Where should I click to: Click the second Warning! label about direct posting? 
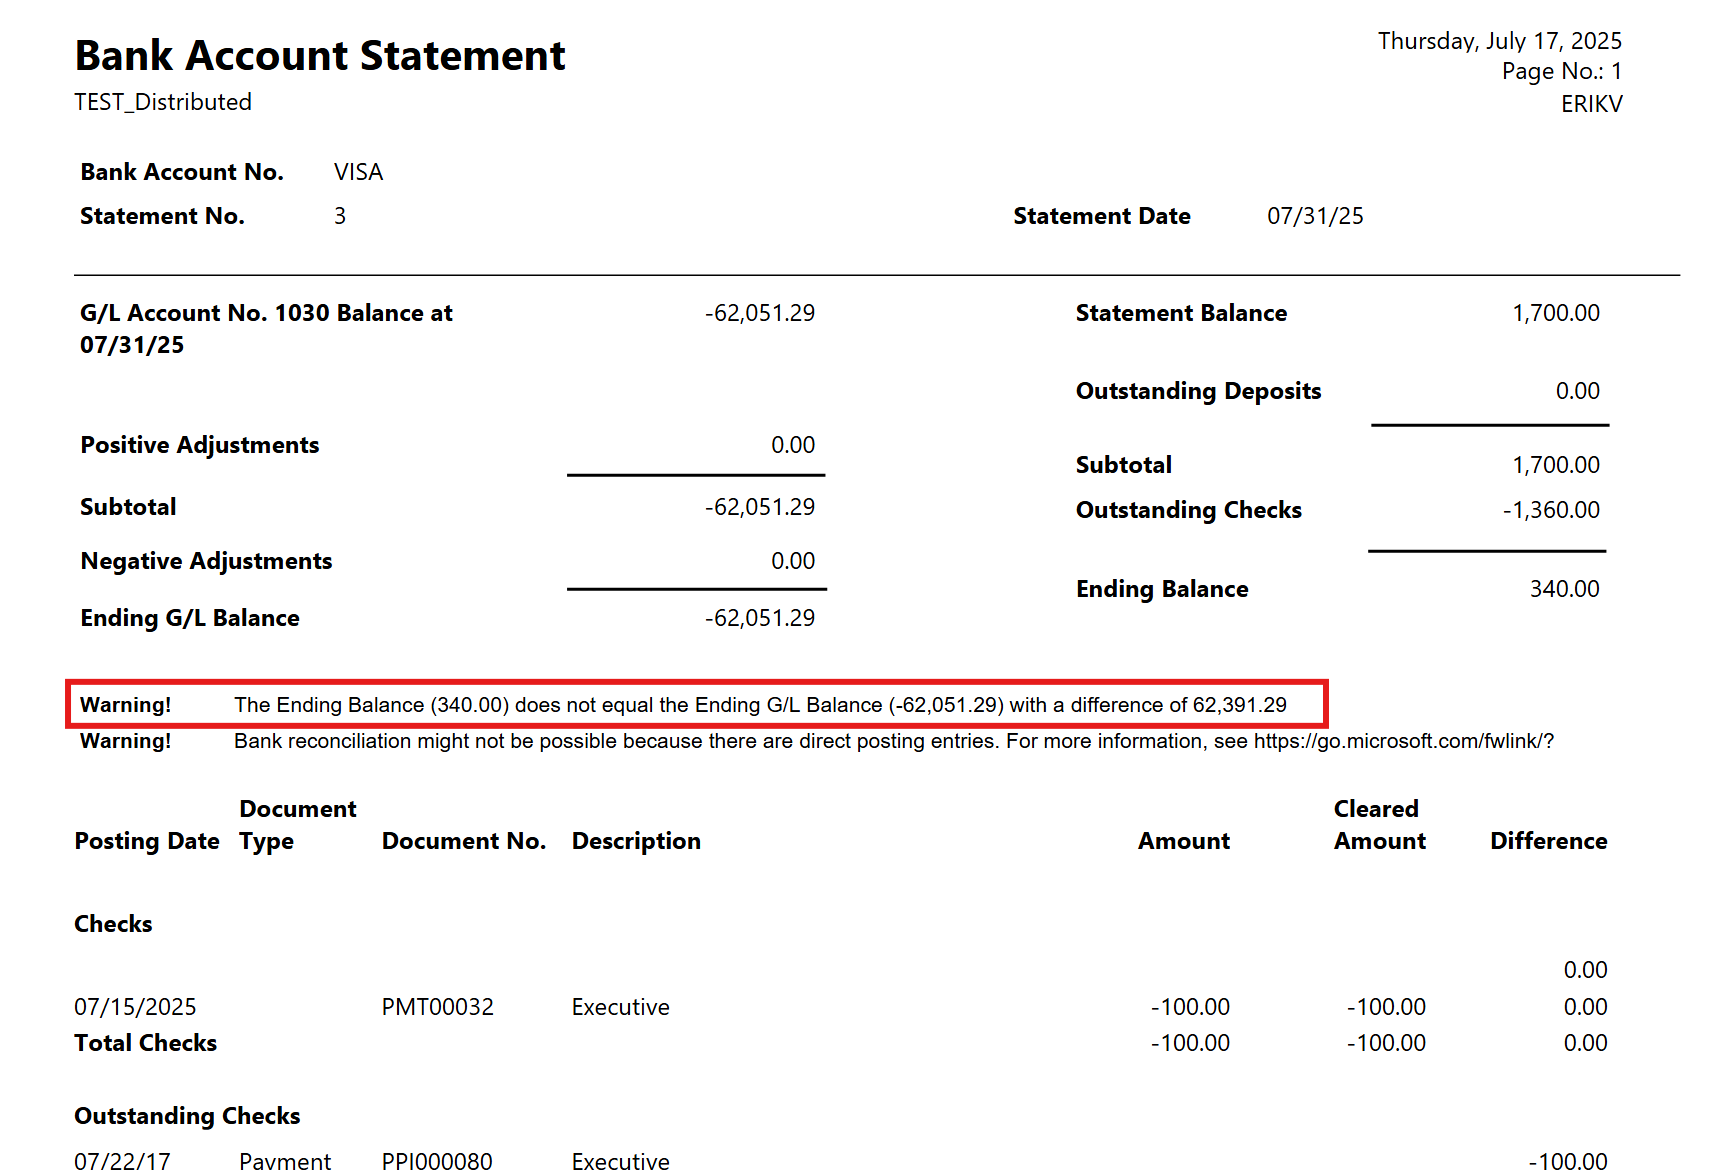[x=125, y=741]
